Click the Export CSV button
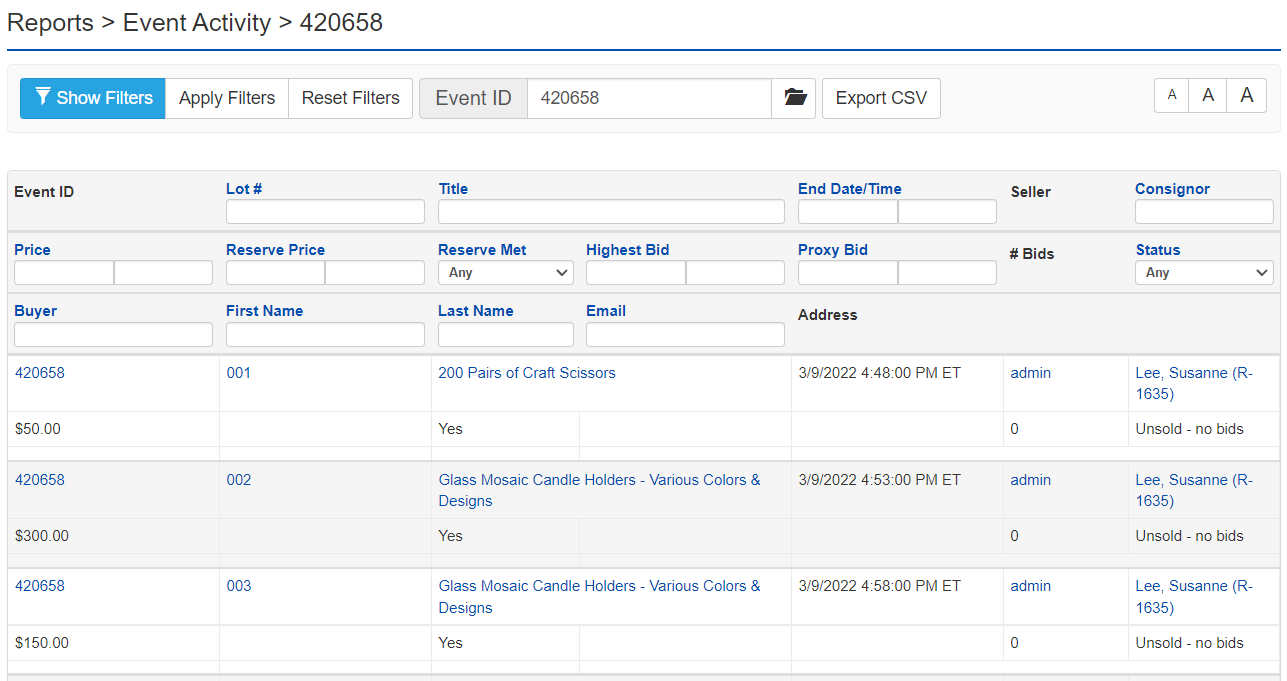This screenshot has height=681, width=1287. pos(881,98)
